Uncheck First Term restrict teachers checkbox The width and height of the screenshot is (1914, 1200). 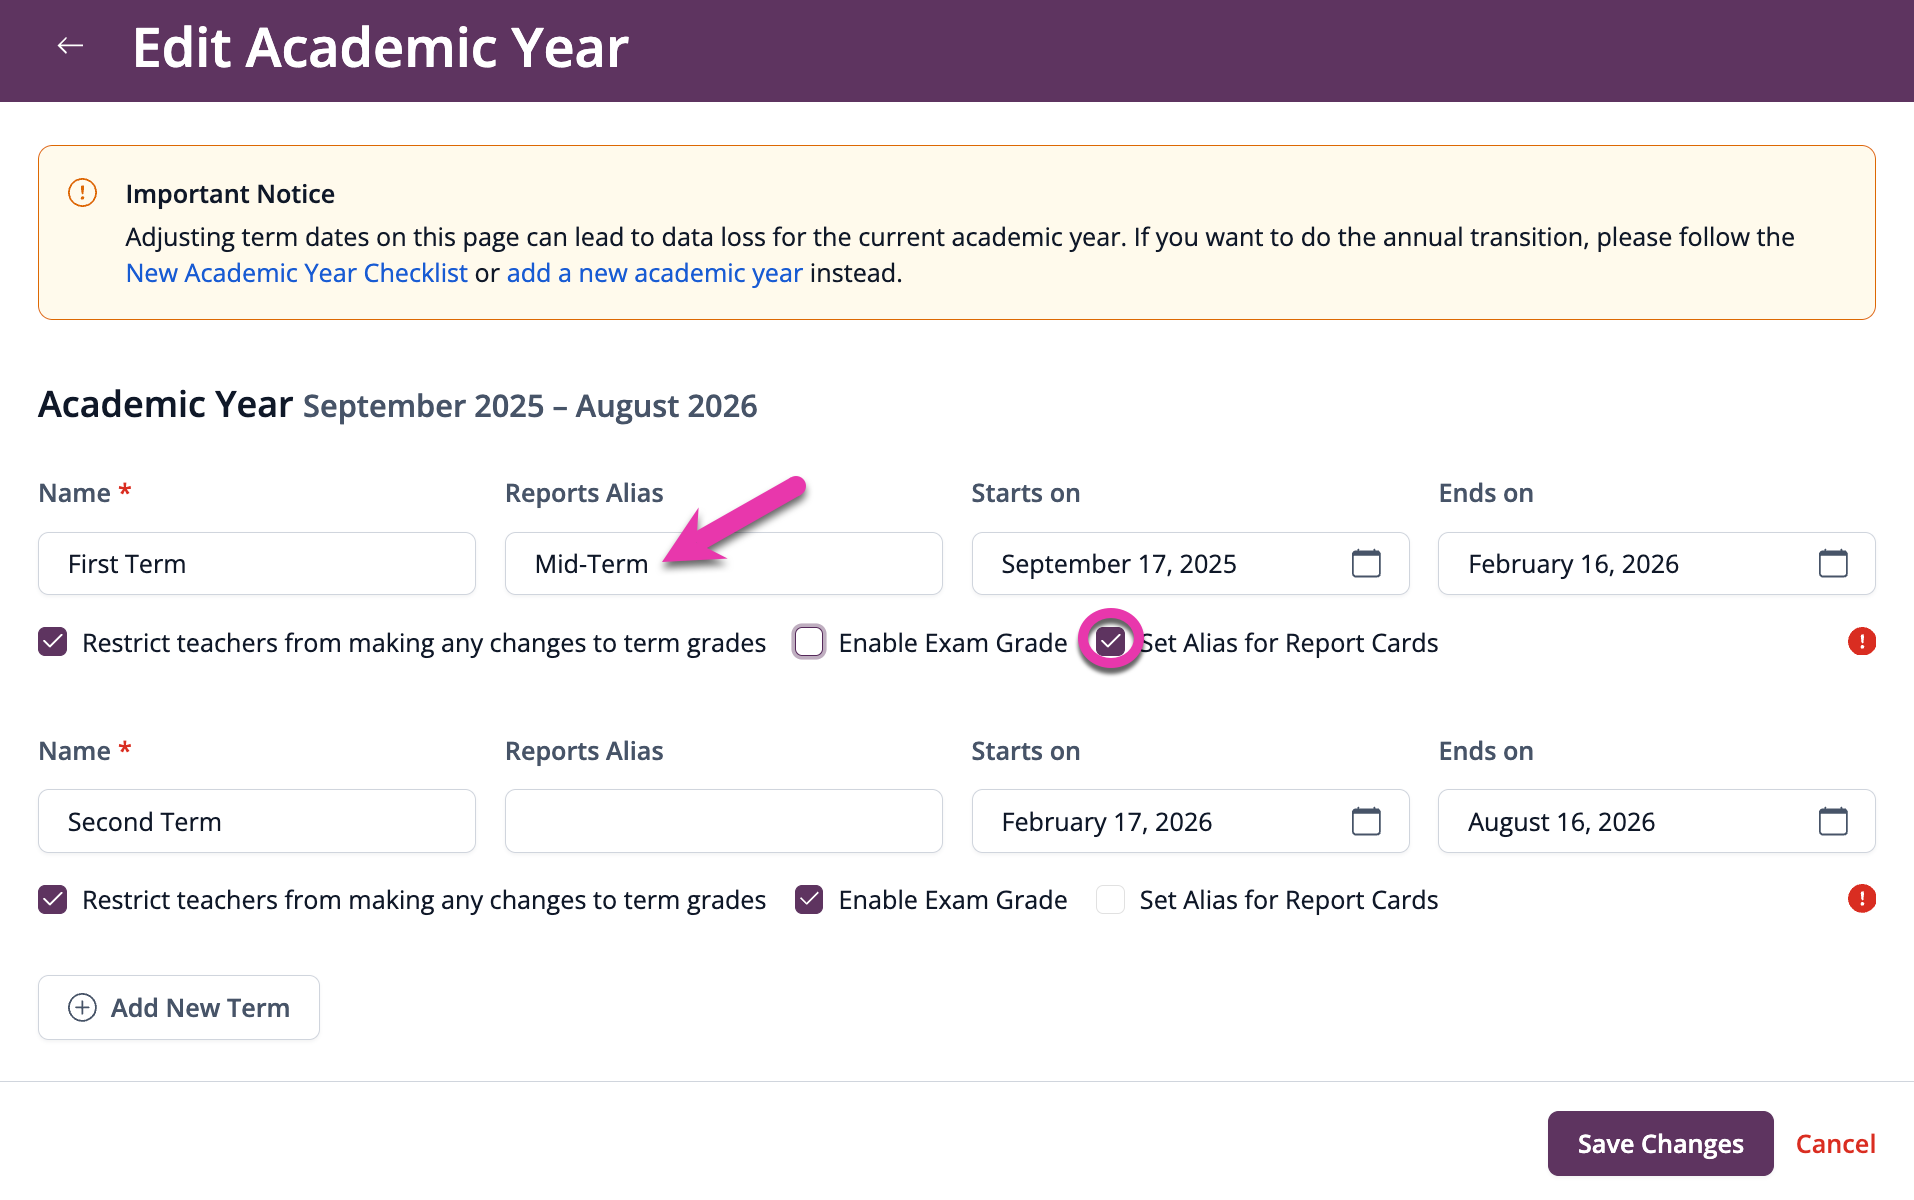click(x=53, y=642)
